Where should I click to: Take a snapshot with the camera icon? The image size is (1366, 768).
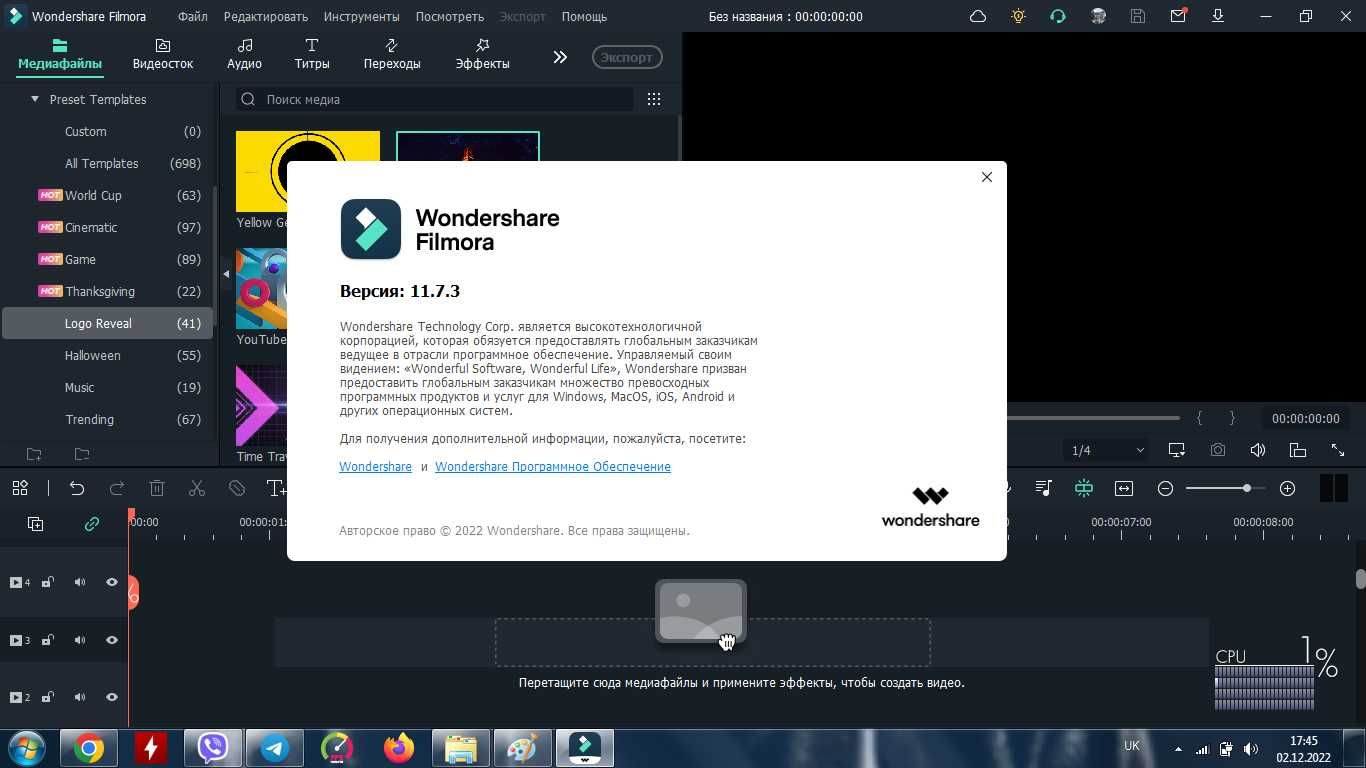click(1217, 450)
